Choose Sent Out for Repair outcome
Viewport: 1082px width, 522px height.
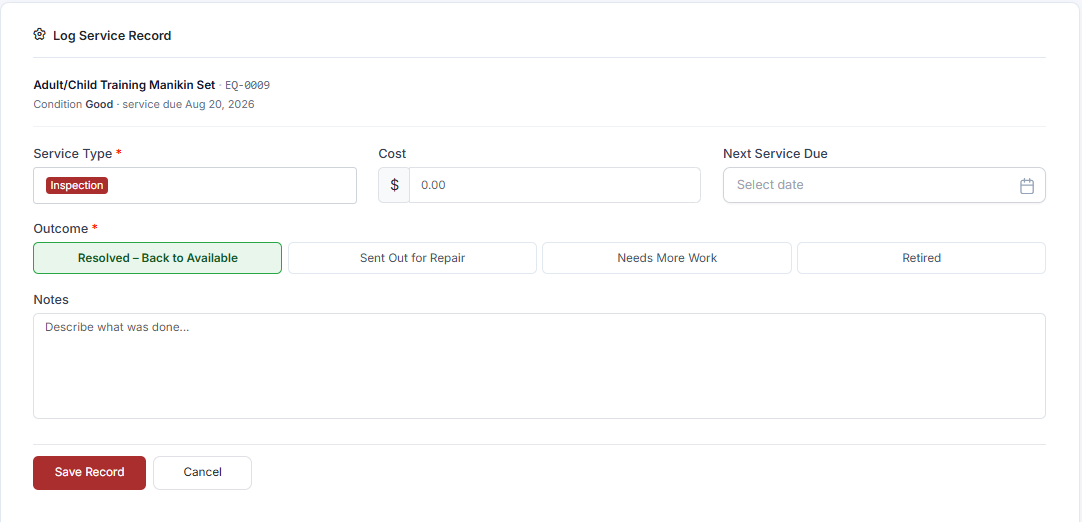412,258
